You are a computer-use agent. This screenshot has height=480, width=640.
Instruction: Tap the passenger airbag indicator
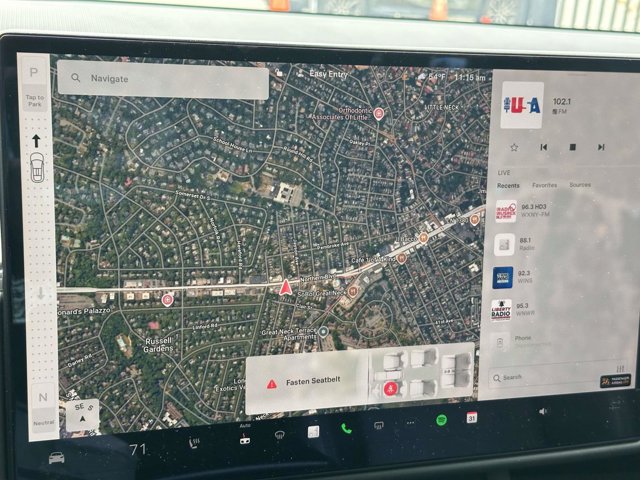pyautogui.click(x=616, y=381)
